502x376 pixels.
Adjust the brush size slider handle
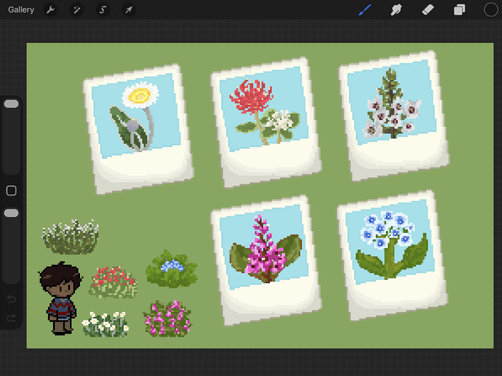11,104
